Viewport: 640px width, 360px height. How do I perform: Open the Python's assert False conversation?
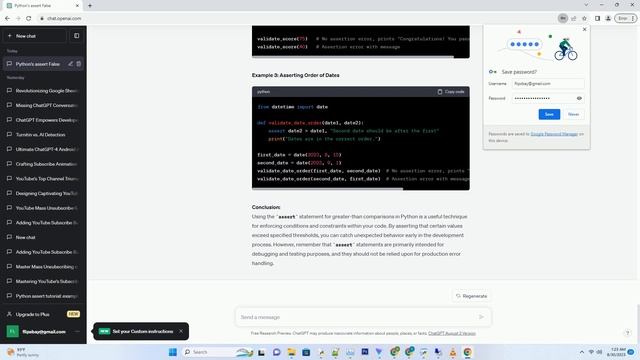(38, 64)
